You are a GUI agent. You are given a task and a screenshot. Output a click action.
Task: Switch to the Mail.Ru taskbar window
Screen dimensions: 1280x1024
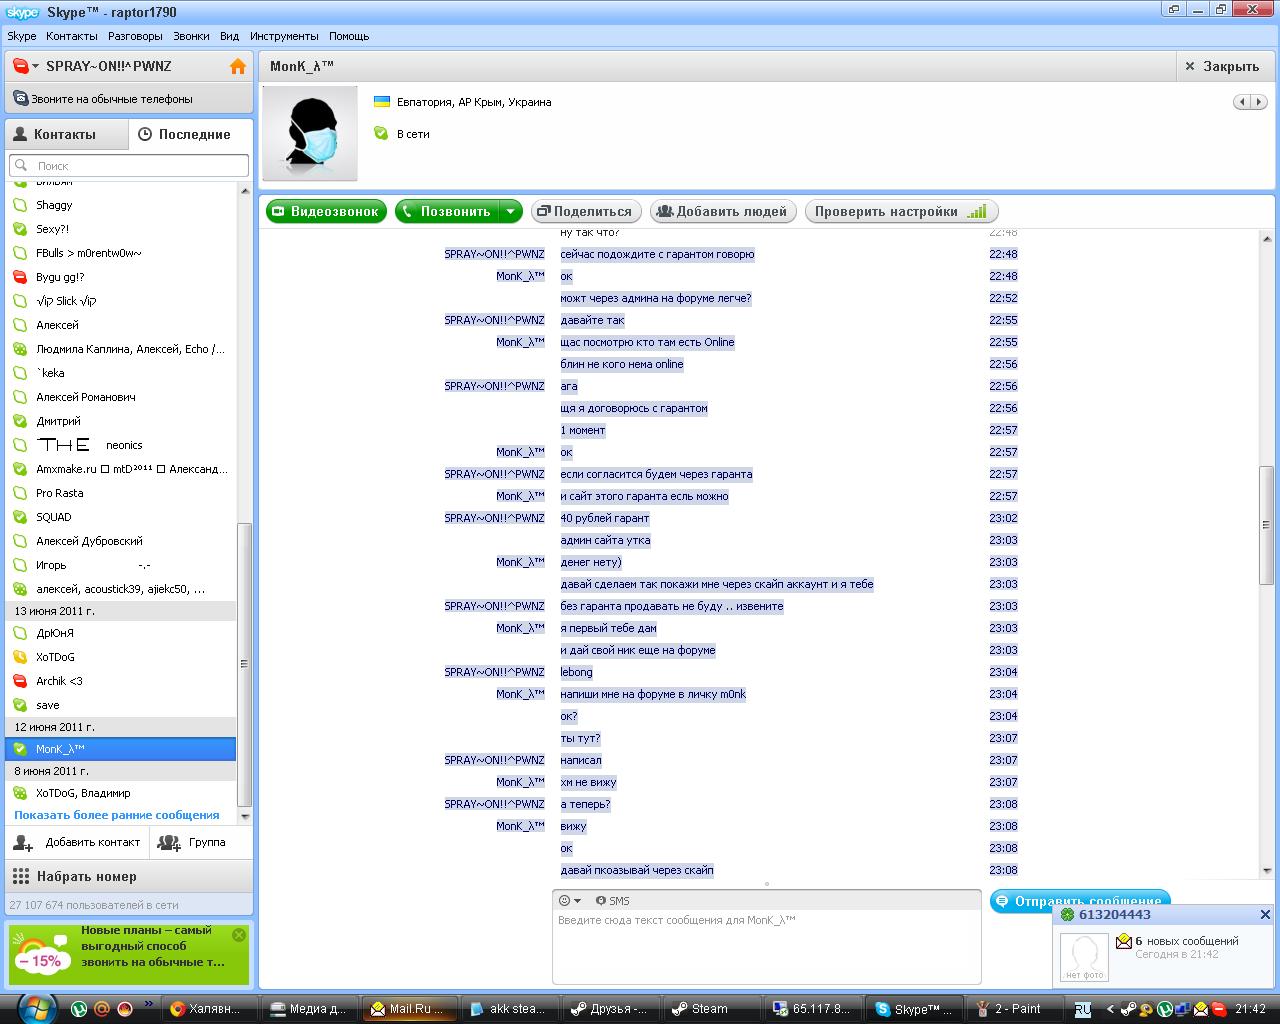point(409,1009)
